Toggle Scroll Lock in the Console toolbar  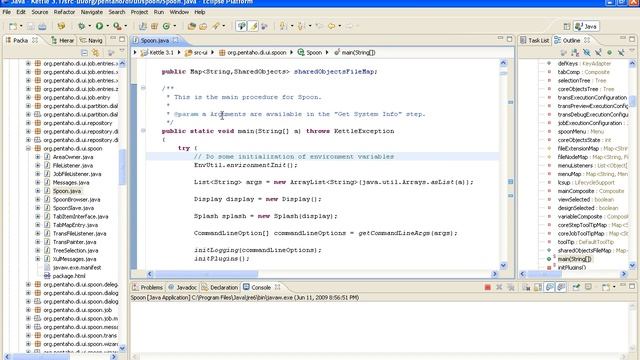pos(538,288)
